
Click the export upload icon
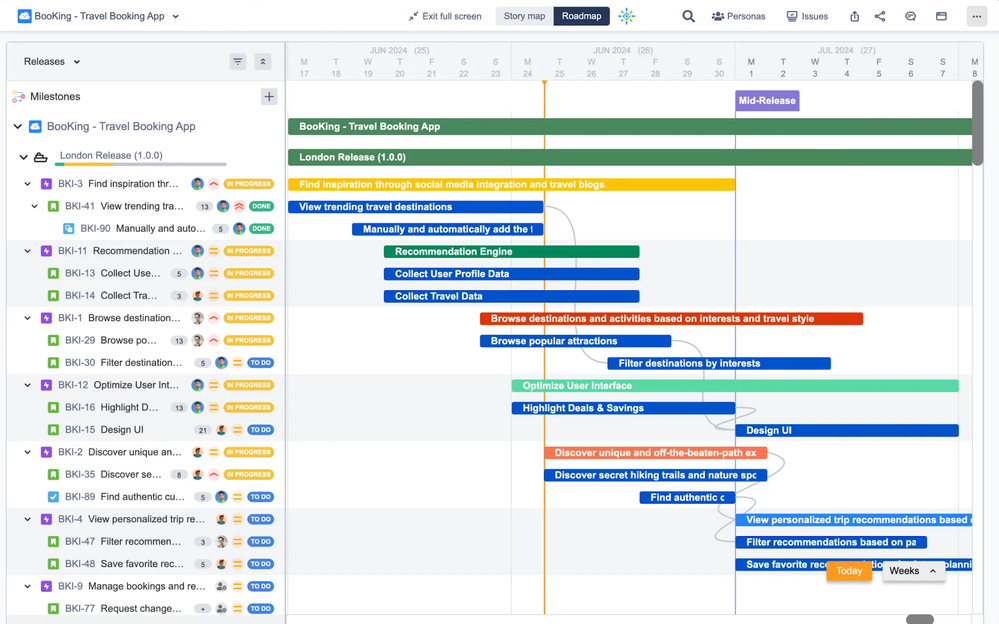pyautogui.click(x=854, y=16)
